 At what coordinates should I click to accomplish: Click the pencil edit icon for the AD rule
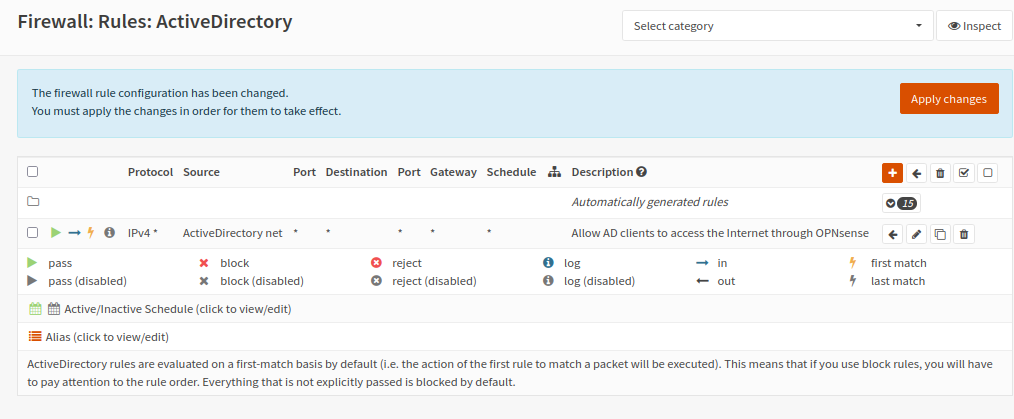pos(916,234)
